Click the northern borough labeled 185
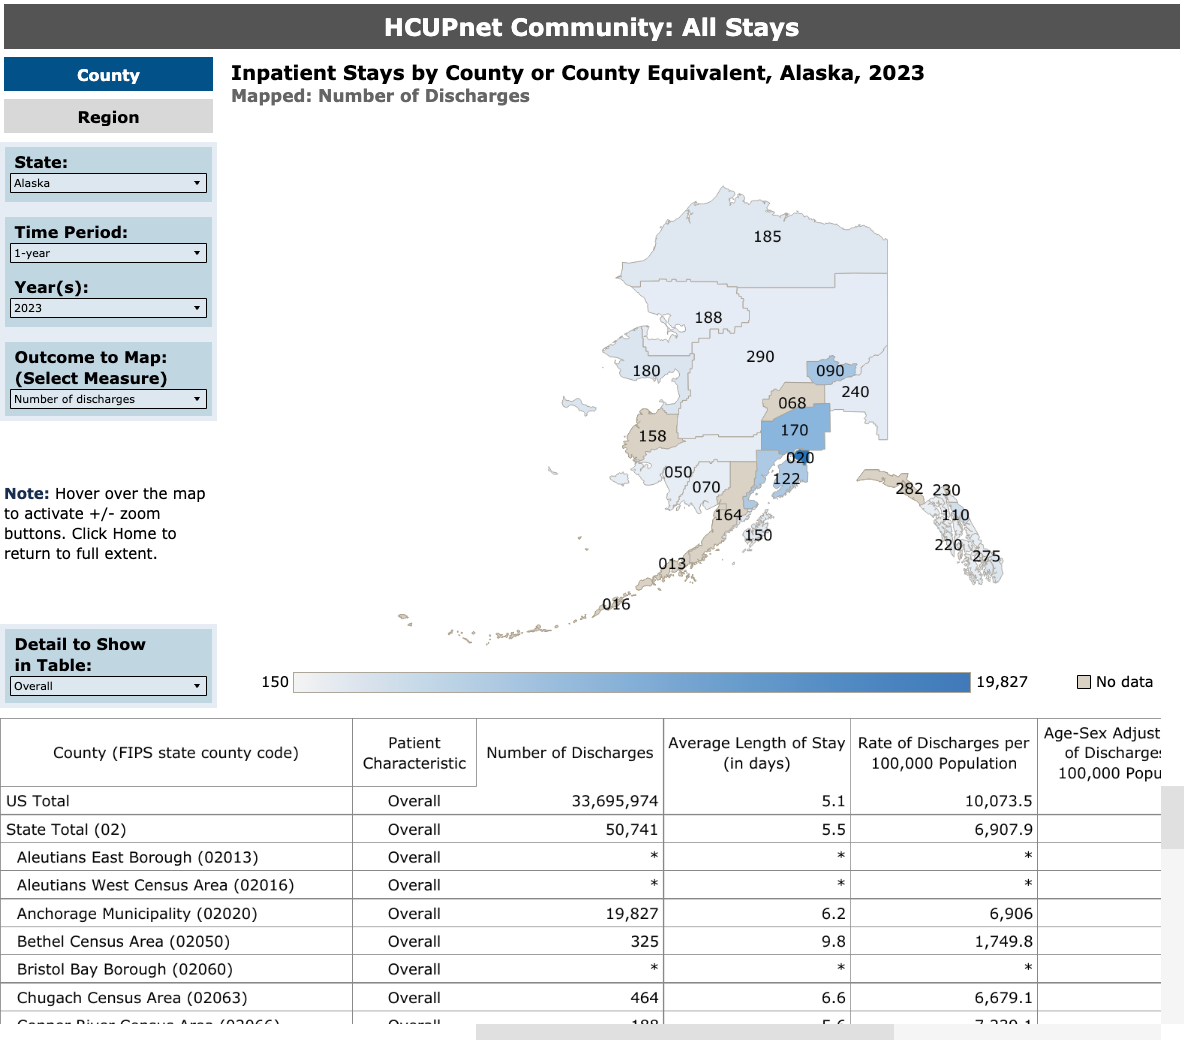Image resolution: width=1186 pixels, height=1040 pixels. tap(768, 237)
